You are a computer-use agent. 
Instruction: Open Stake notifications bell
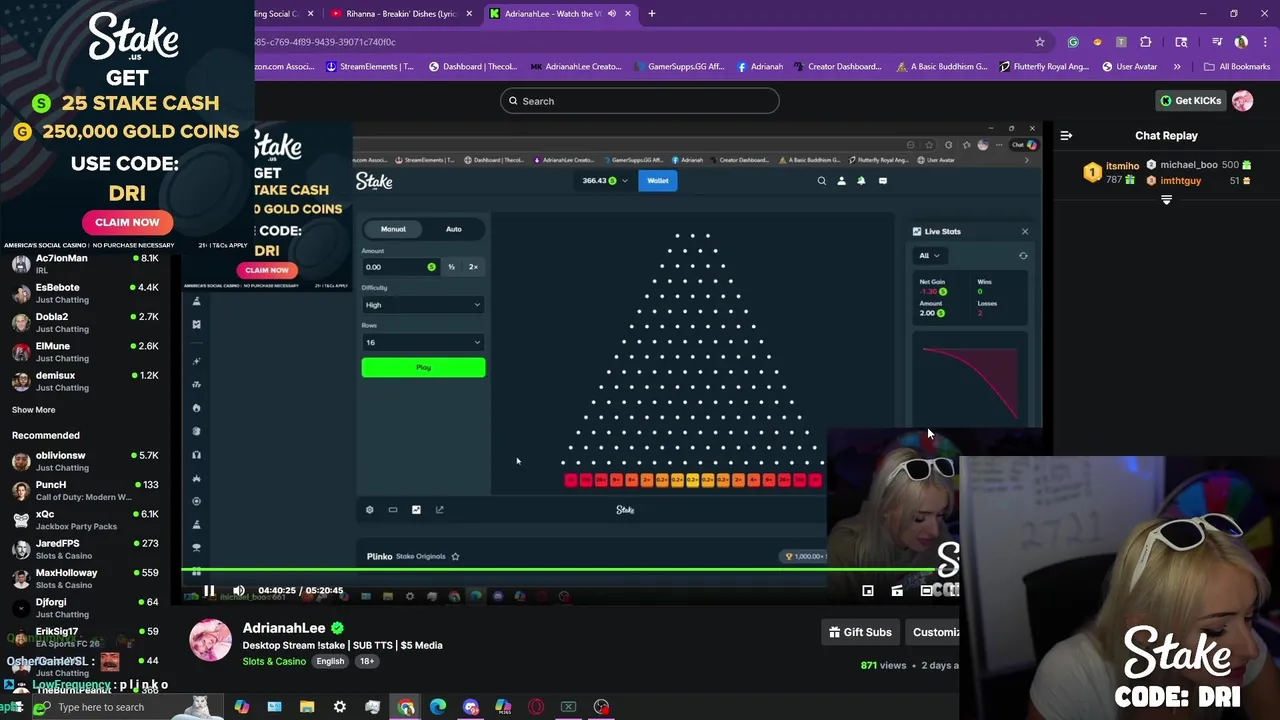pos(861,181)
